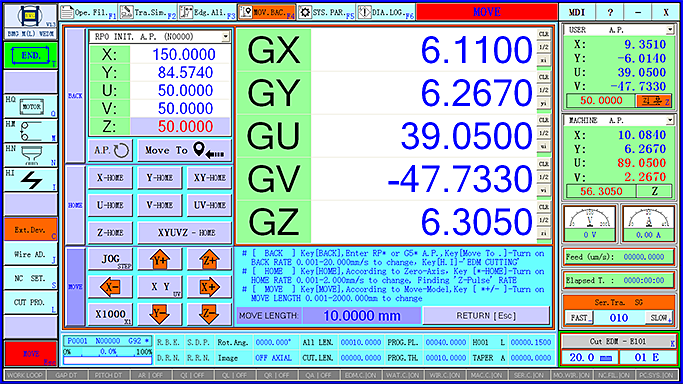
Task: Click Move To location button
Action: tap(185, 151)
